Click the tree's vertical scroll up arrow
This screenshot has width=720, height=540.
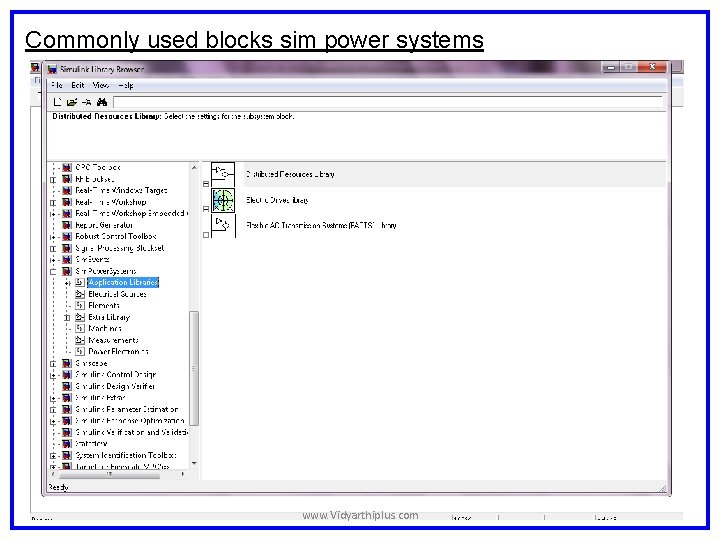tap(194, 168)
